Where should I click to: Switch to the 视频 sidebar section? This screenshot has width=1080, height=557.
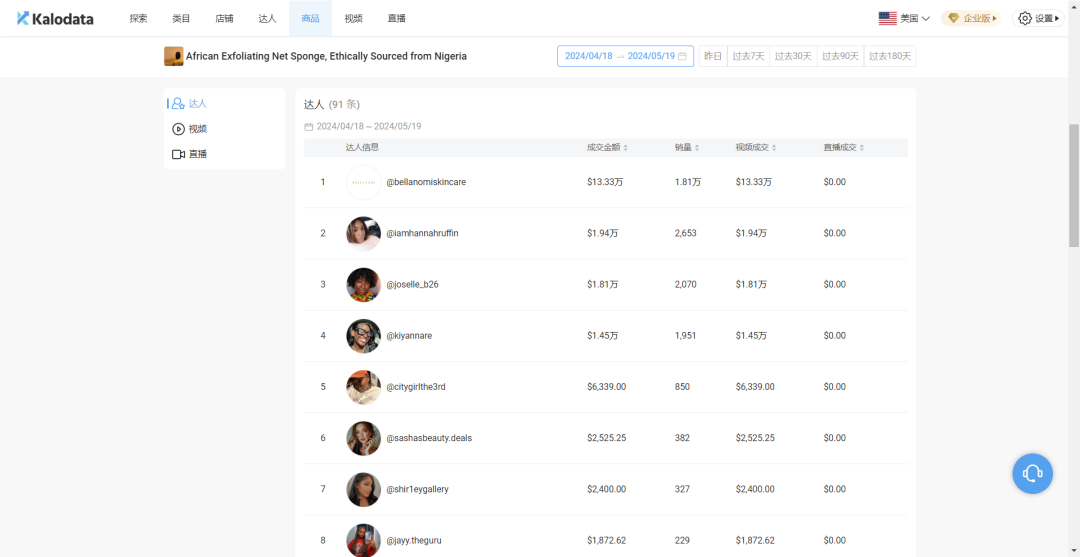(190, 129)
